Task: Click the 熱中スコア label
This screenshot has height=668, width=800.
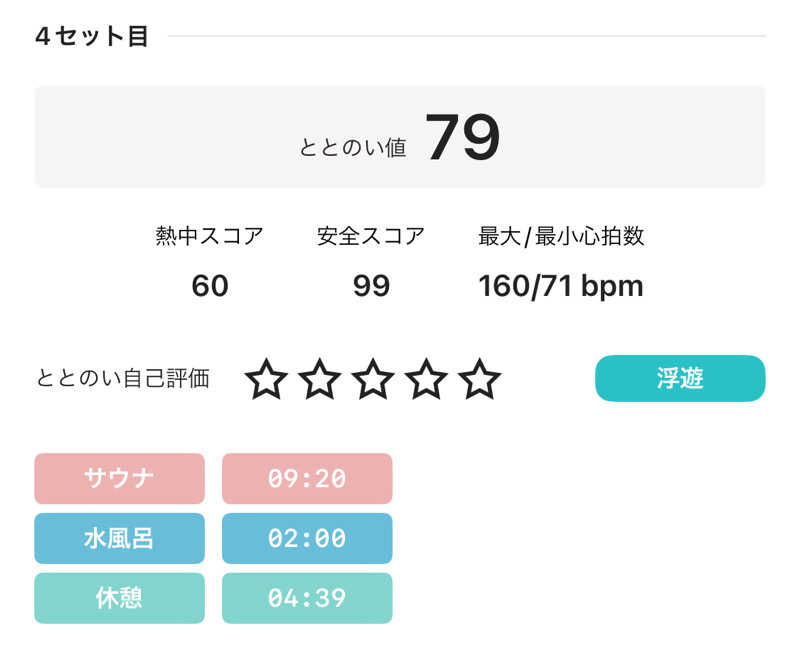Action: click(210, 237)
